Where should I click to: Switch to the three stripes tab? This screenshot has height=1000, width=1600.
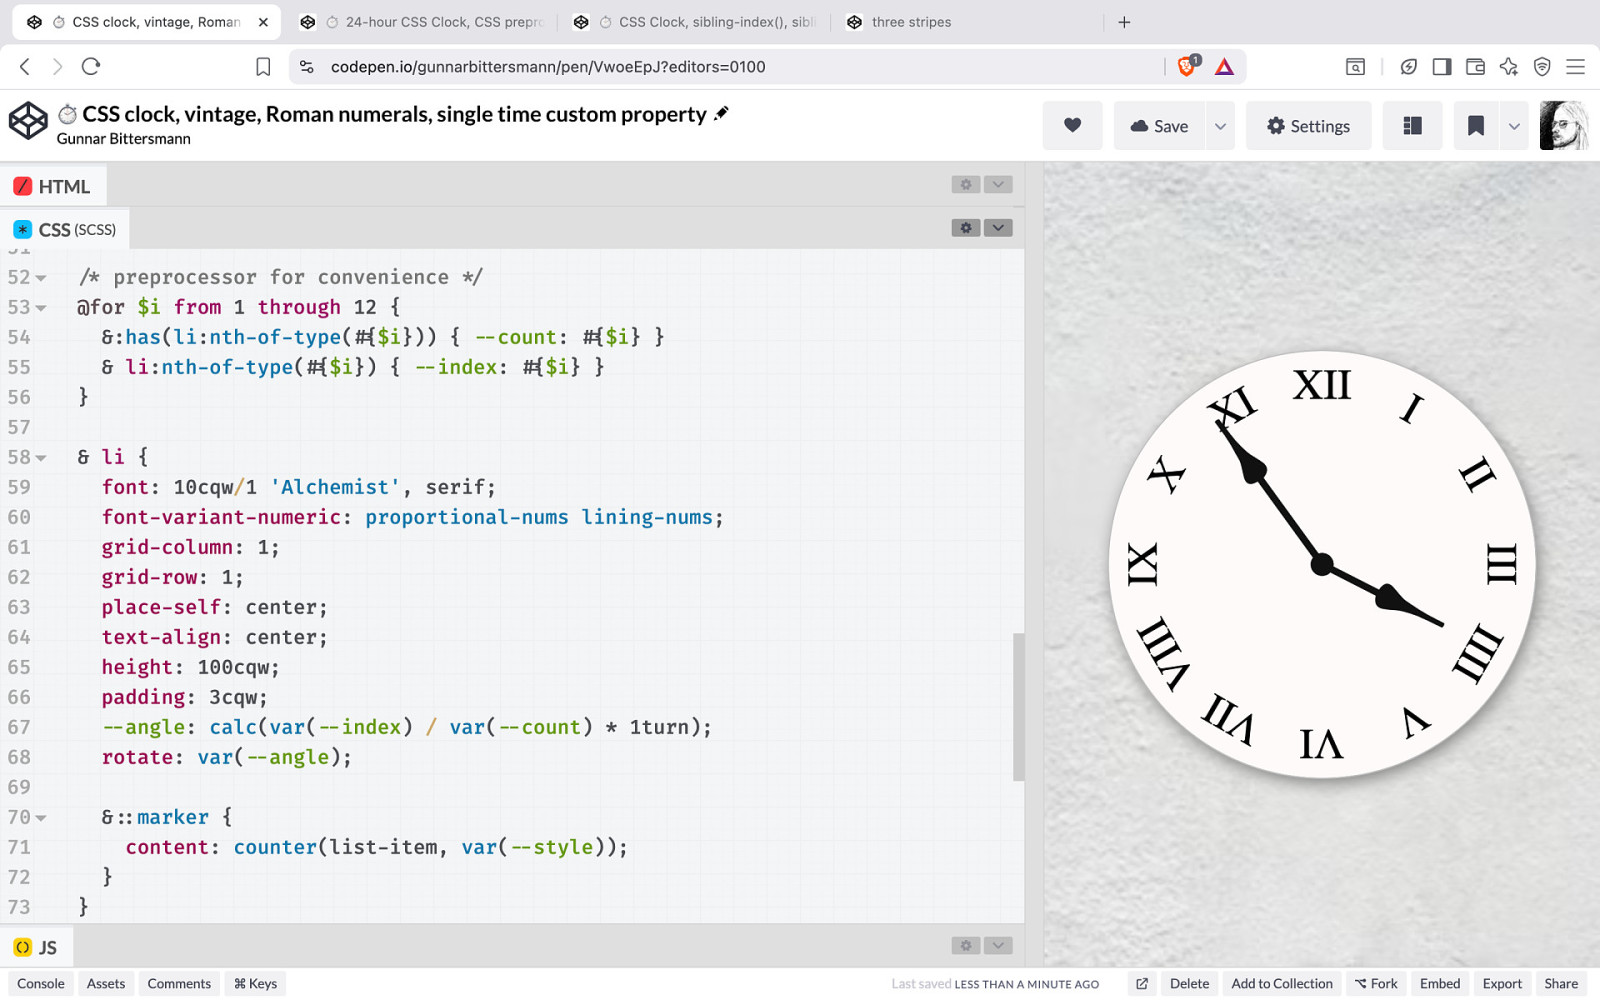point(910,22)
